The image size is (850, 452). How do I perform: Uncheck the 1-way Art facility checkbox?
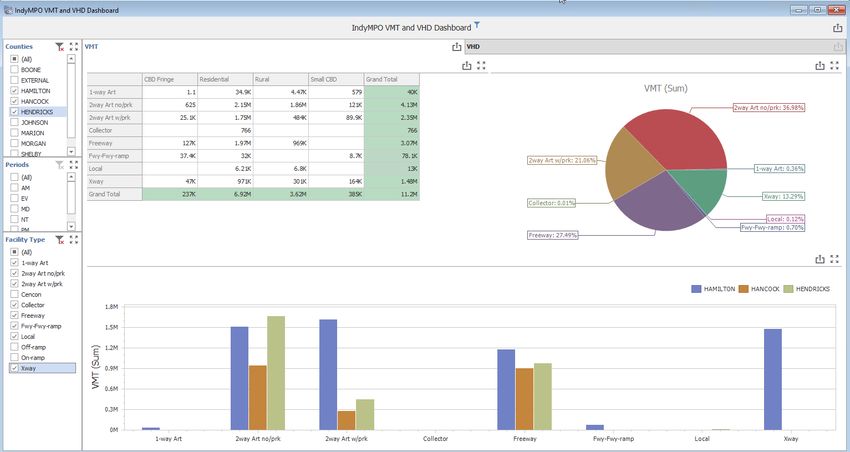15,262
